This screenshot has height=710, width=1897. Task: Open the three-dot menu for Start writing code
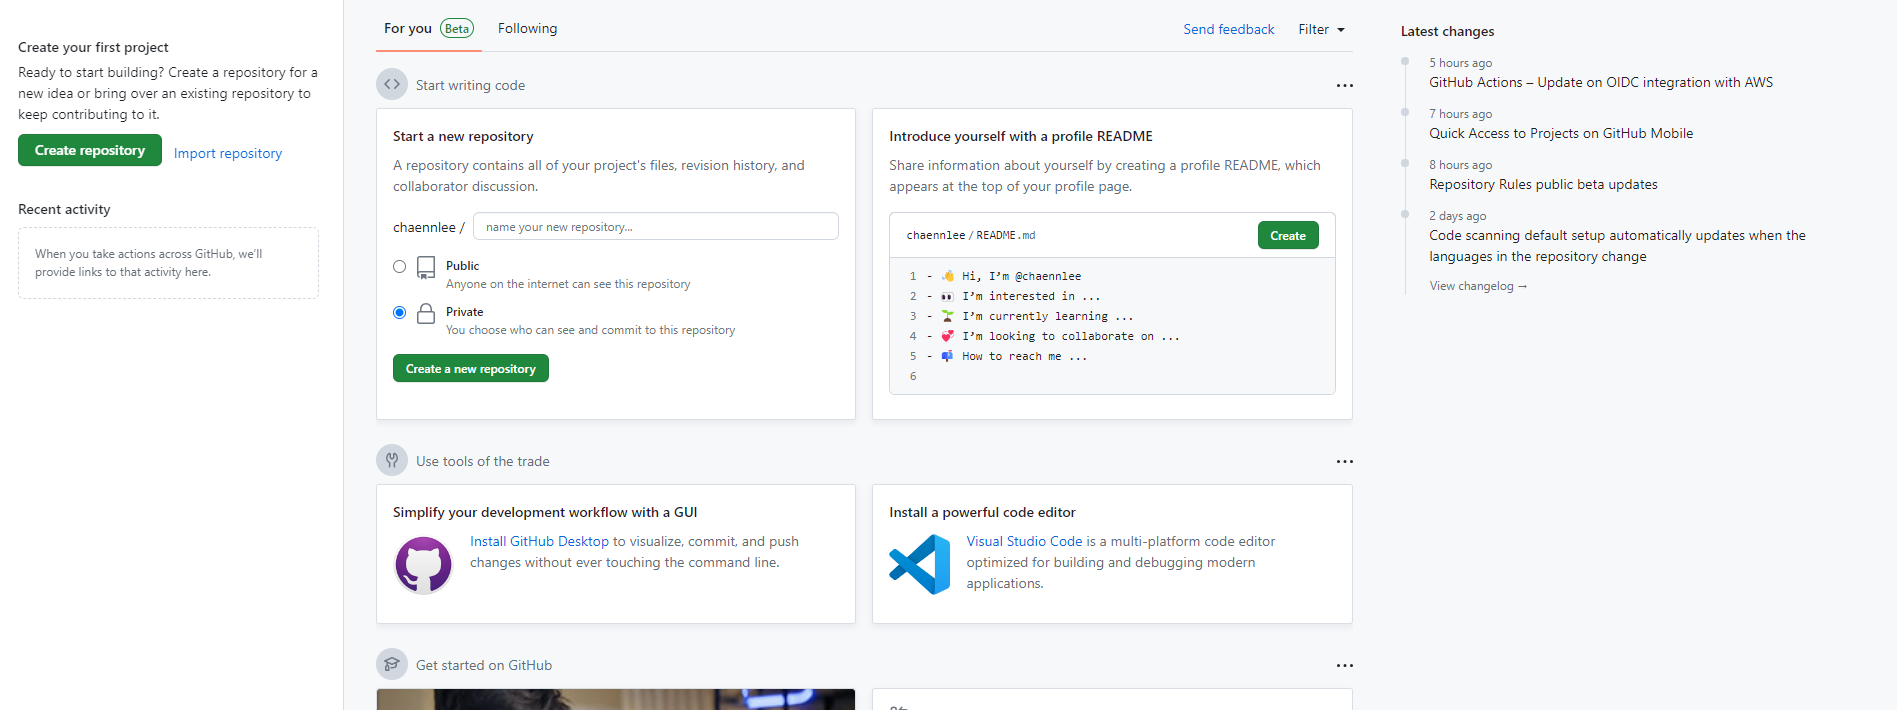(x=1344, y=85)
